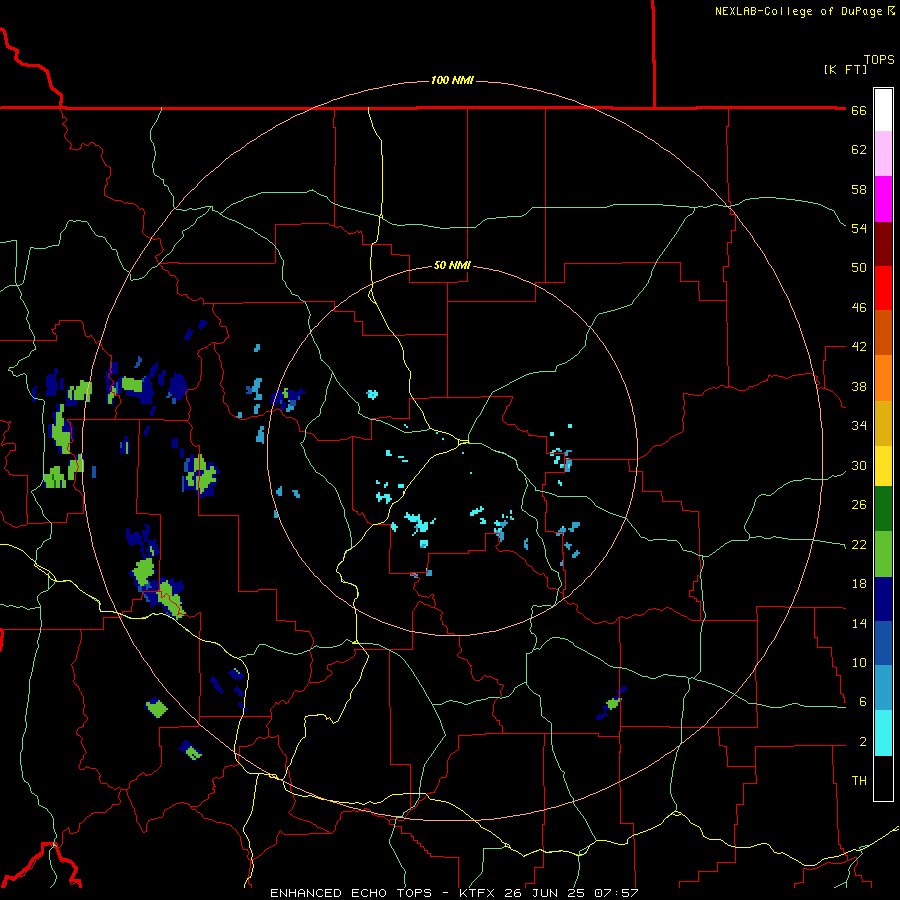This screenshot has width=900, height=900.
Task: Click the 38 legend scale value
Action: tap(859, 386)
